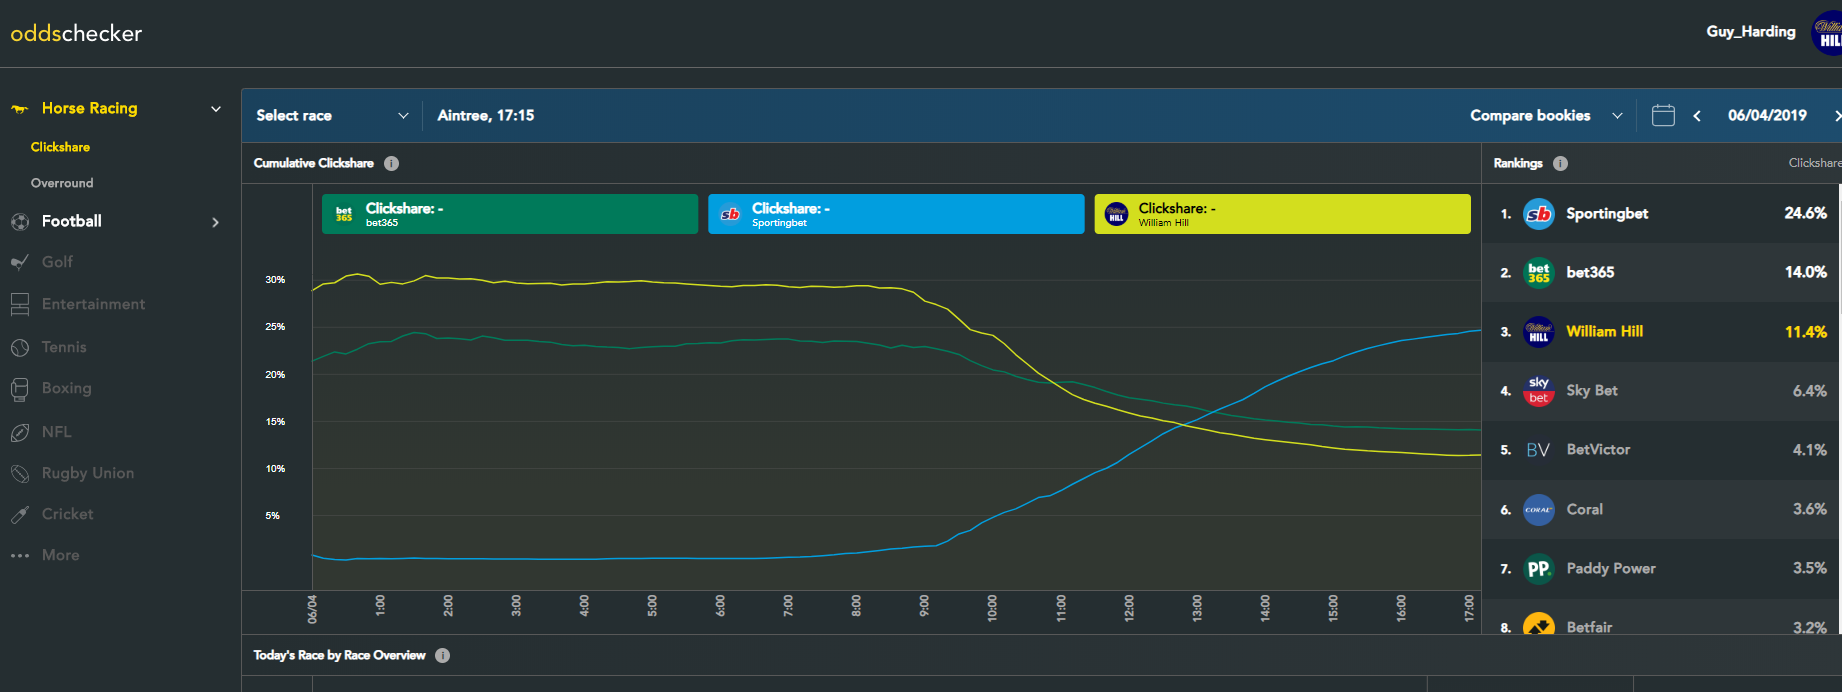Open the calendar date picker icon
This screenshot has width=1842, height=692.
[1663, 115]
